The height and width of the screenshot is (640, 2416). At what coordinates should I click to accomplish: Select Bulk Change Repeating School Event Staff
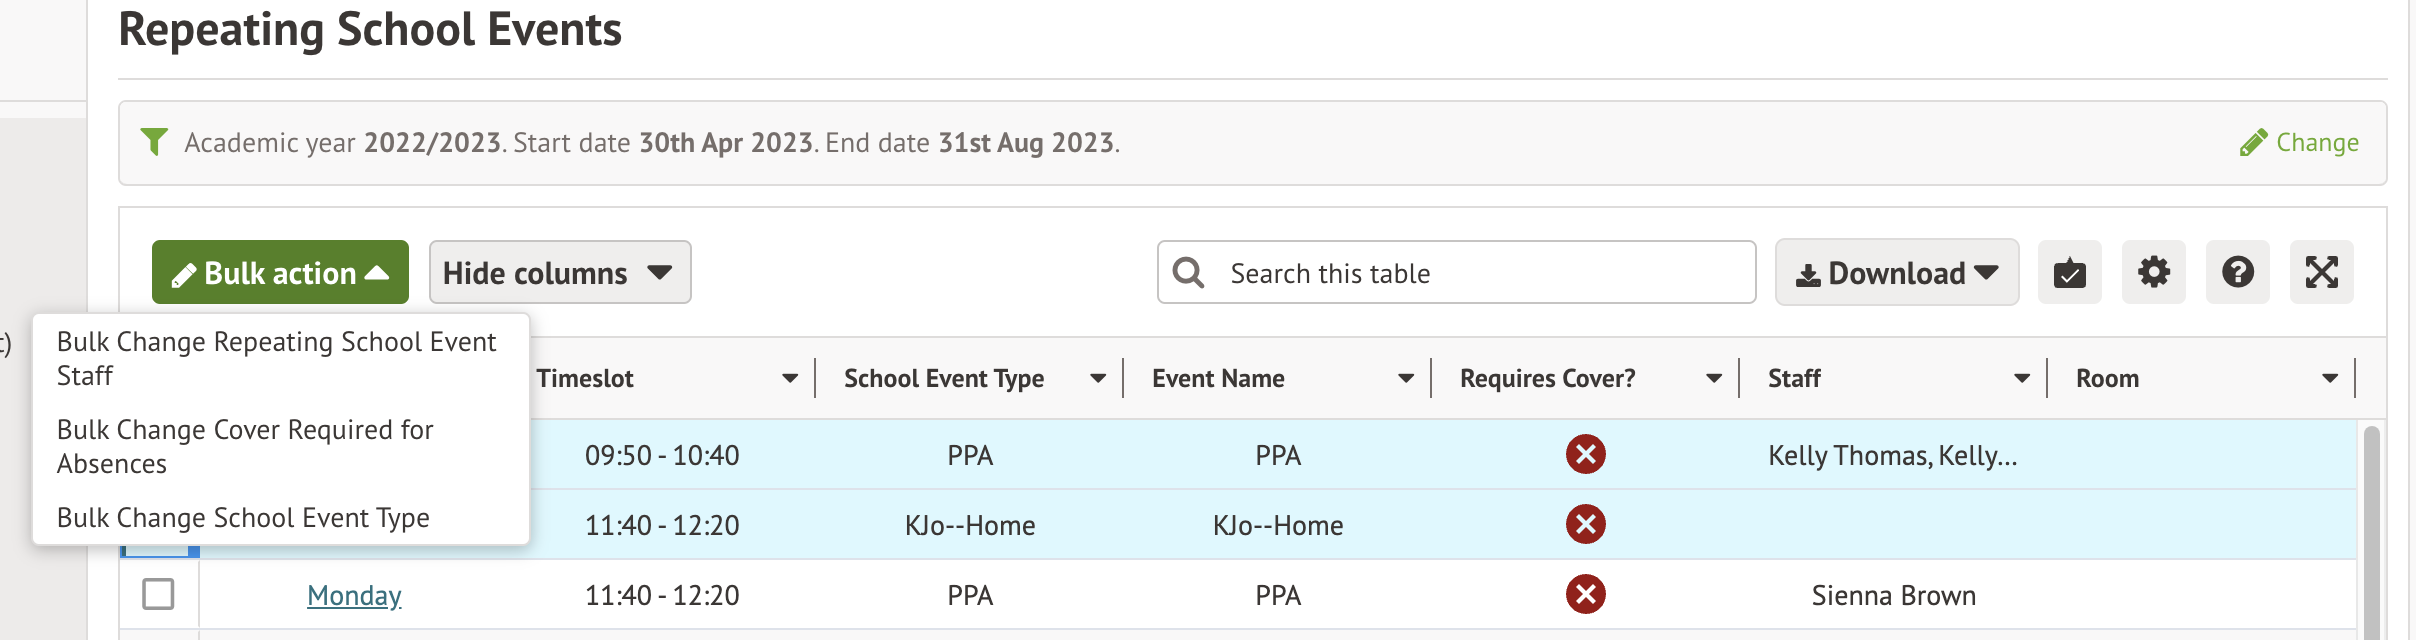click(x=276, y=358)
